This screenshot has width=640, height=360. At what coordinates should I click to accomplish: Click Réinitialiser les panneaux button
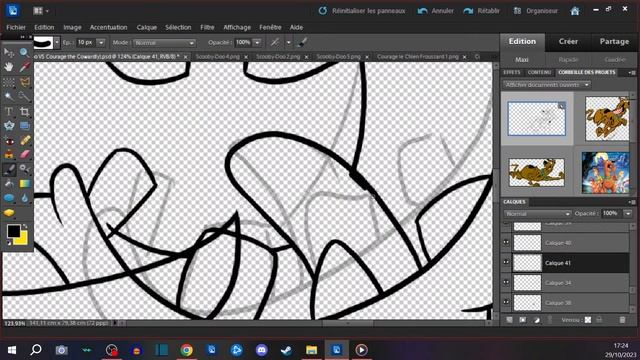tap(362, 11)
